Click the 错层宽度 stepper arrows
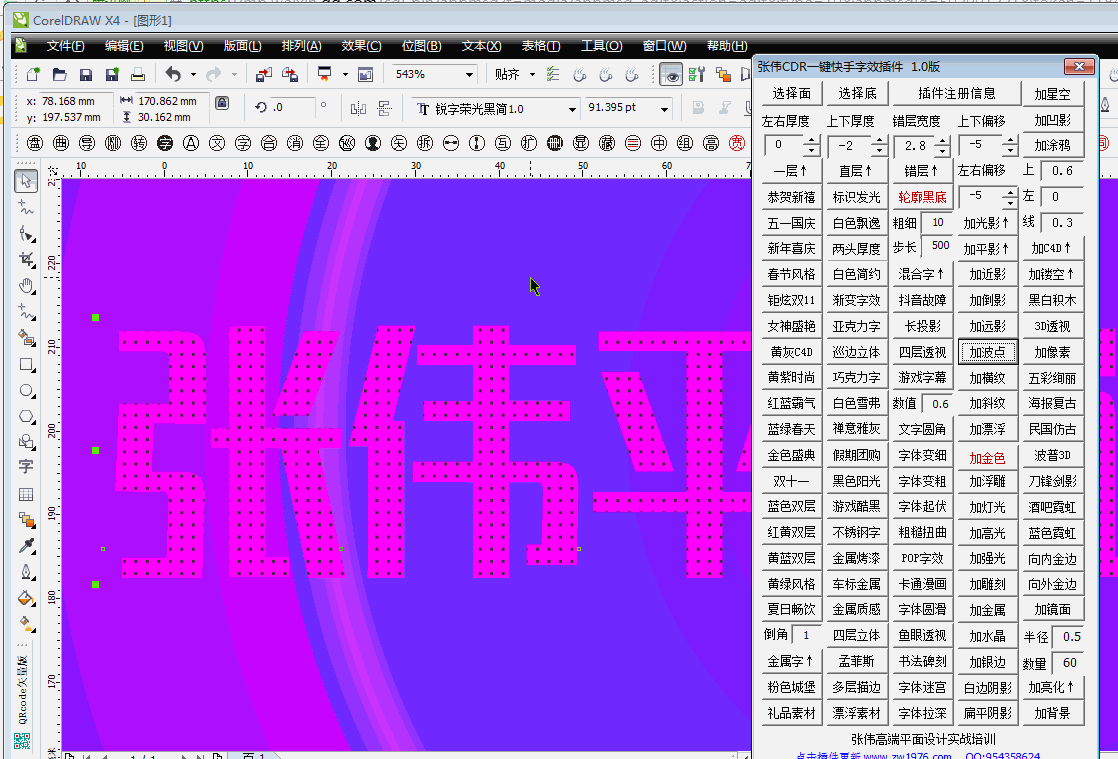The width and height of the screenshot is (1118, 759). pyautogui.click(x=943, y=146)
